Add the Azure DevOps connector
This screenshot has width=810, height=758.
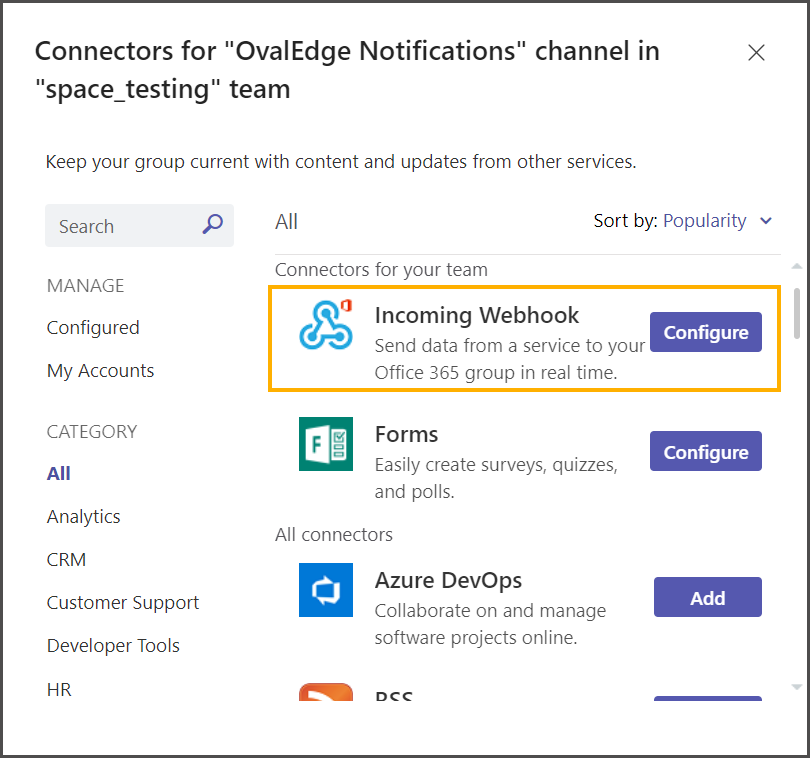(707, 598)
